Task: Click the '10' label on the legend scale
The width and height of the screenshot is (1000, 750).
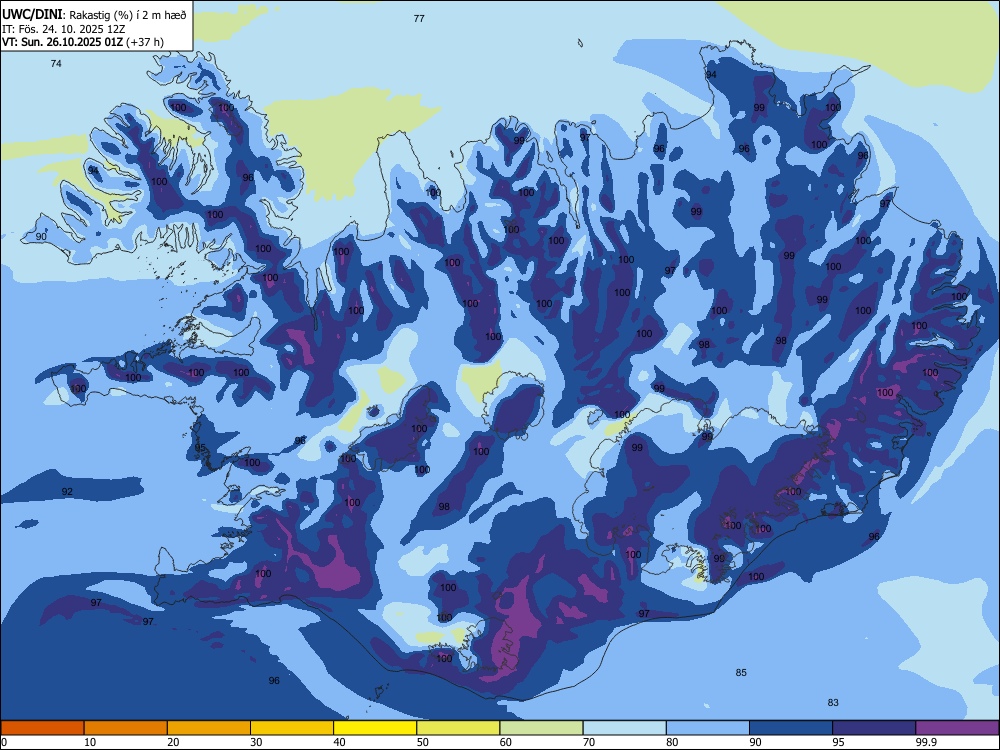Action: pyautogui.click(x=90, y=742)
